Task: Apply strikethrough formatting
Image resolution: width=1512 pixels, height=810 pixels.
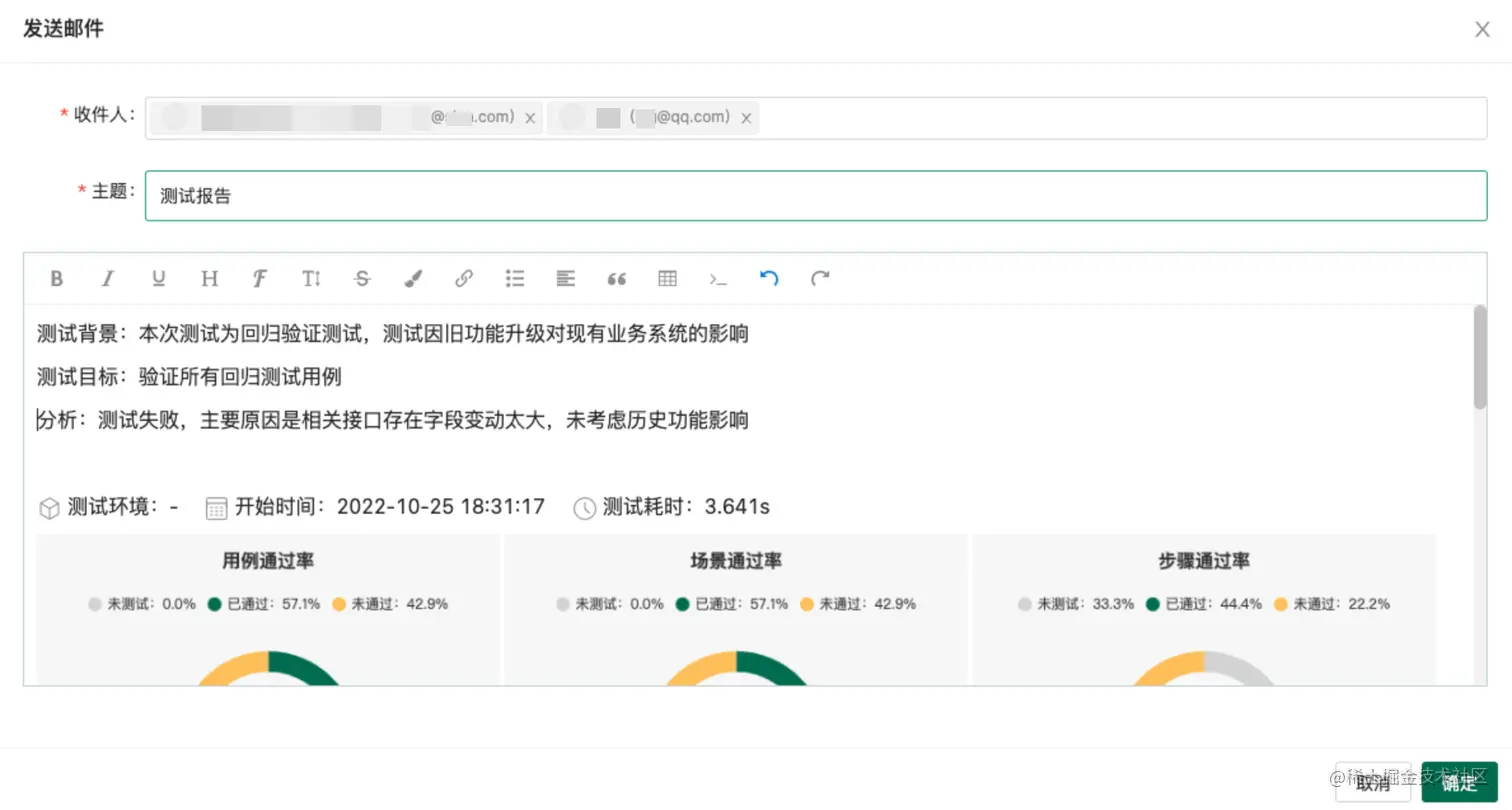Action: (x=362, y=279)
